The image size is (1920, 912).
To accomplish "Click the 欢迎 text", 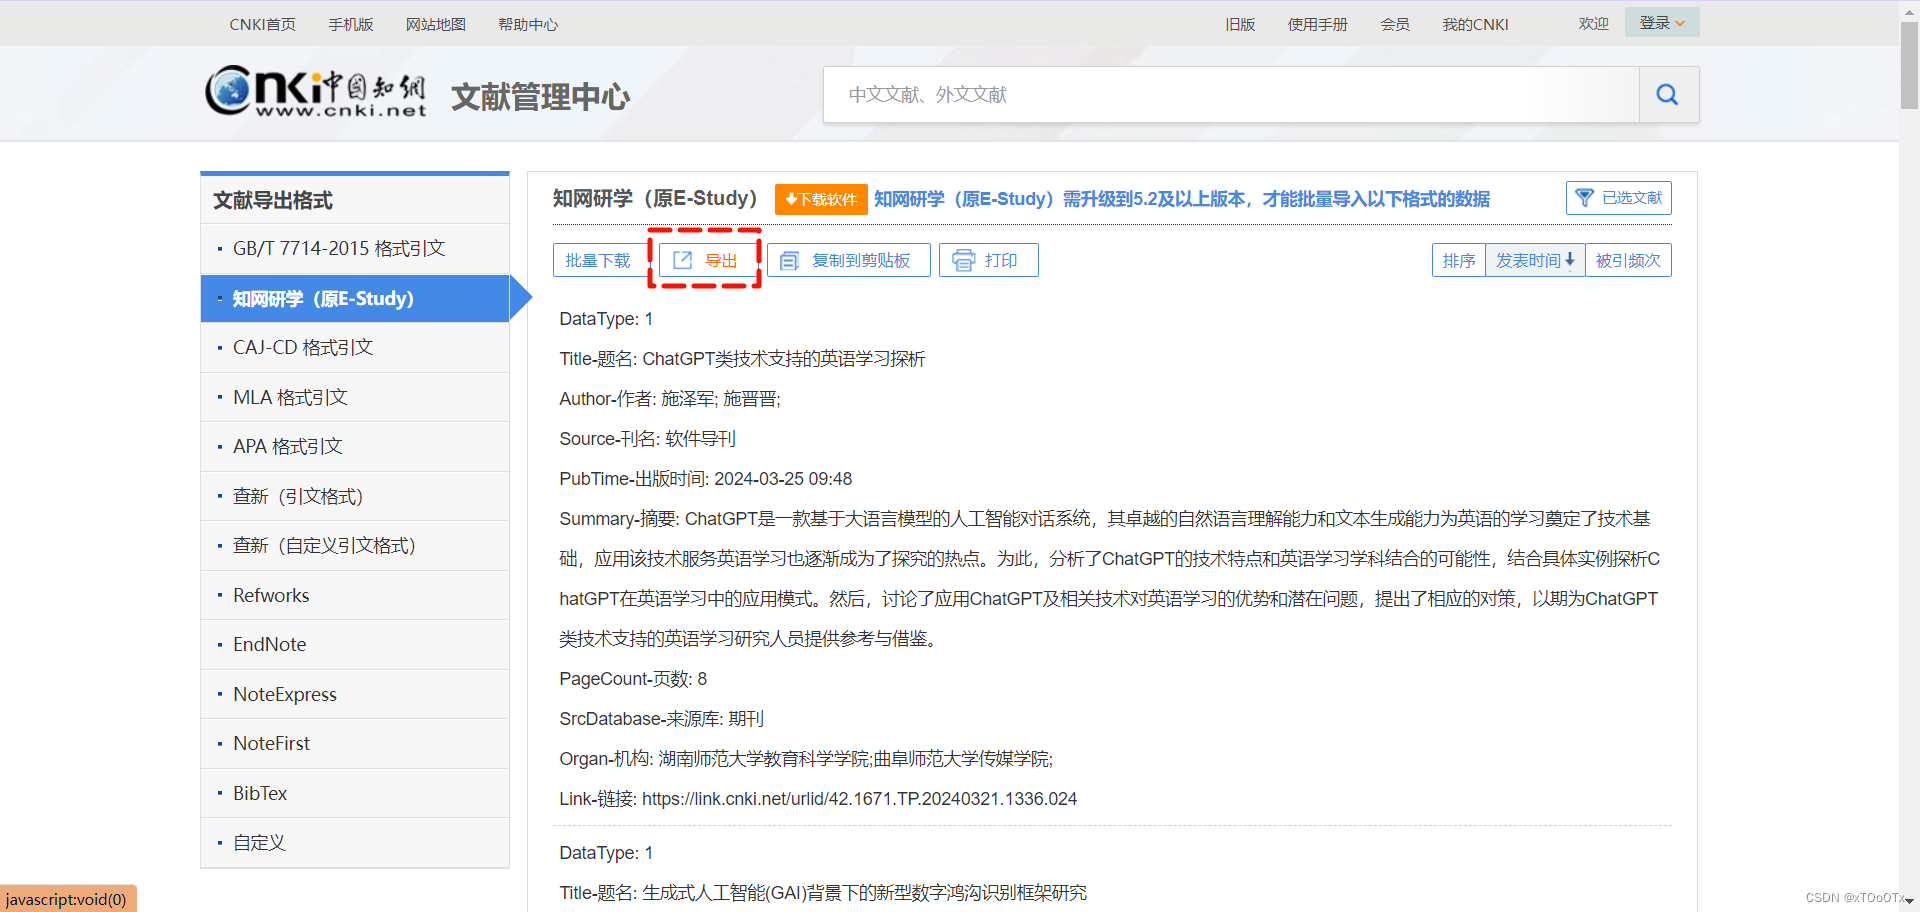I will [1593, 24].
